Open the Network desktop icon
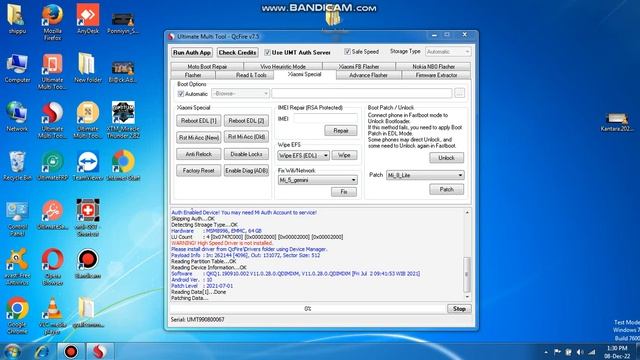Viewport: 640px width, 360px height. (x=17, y=117)
